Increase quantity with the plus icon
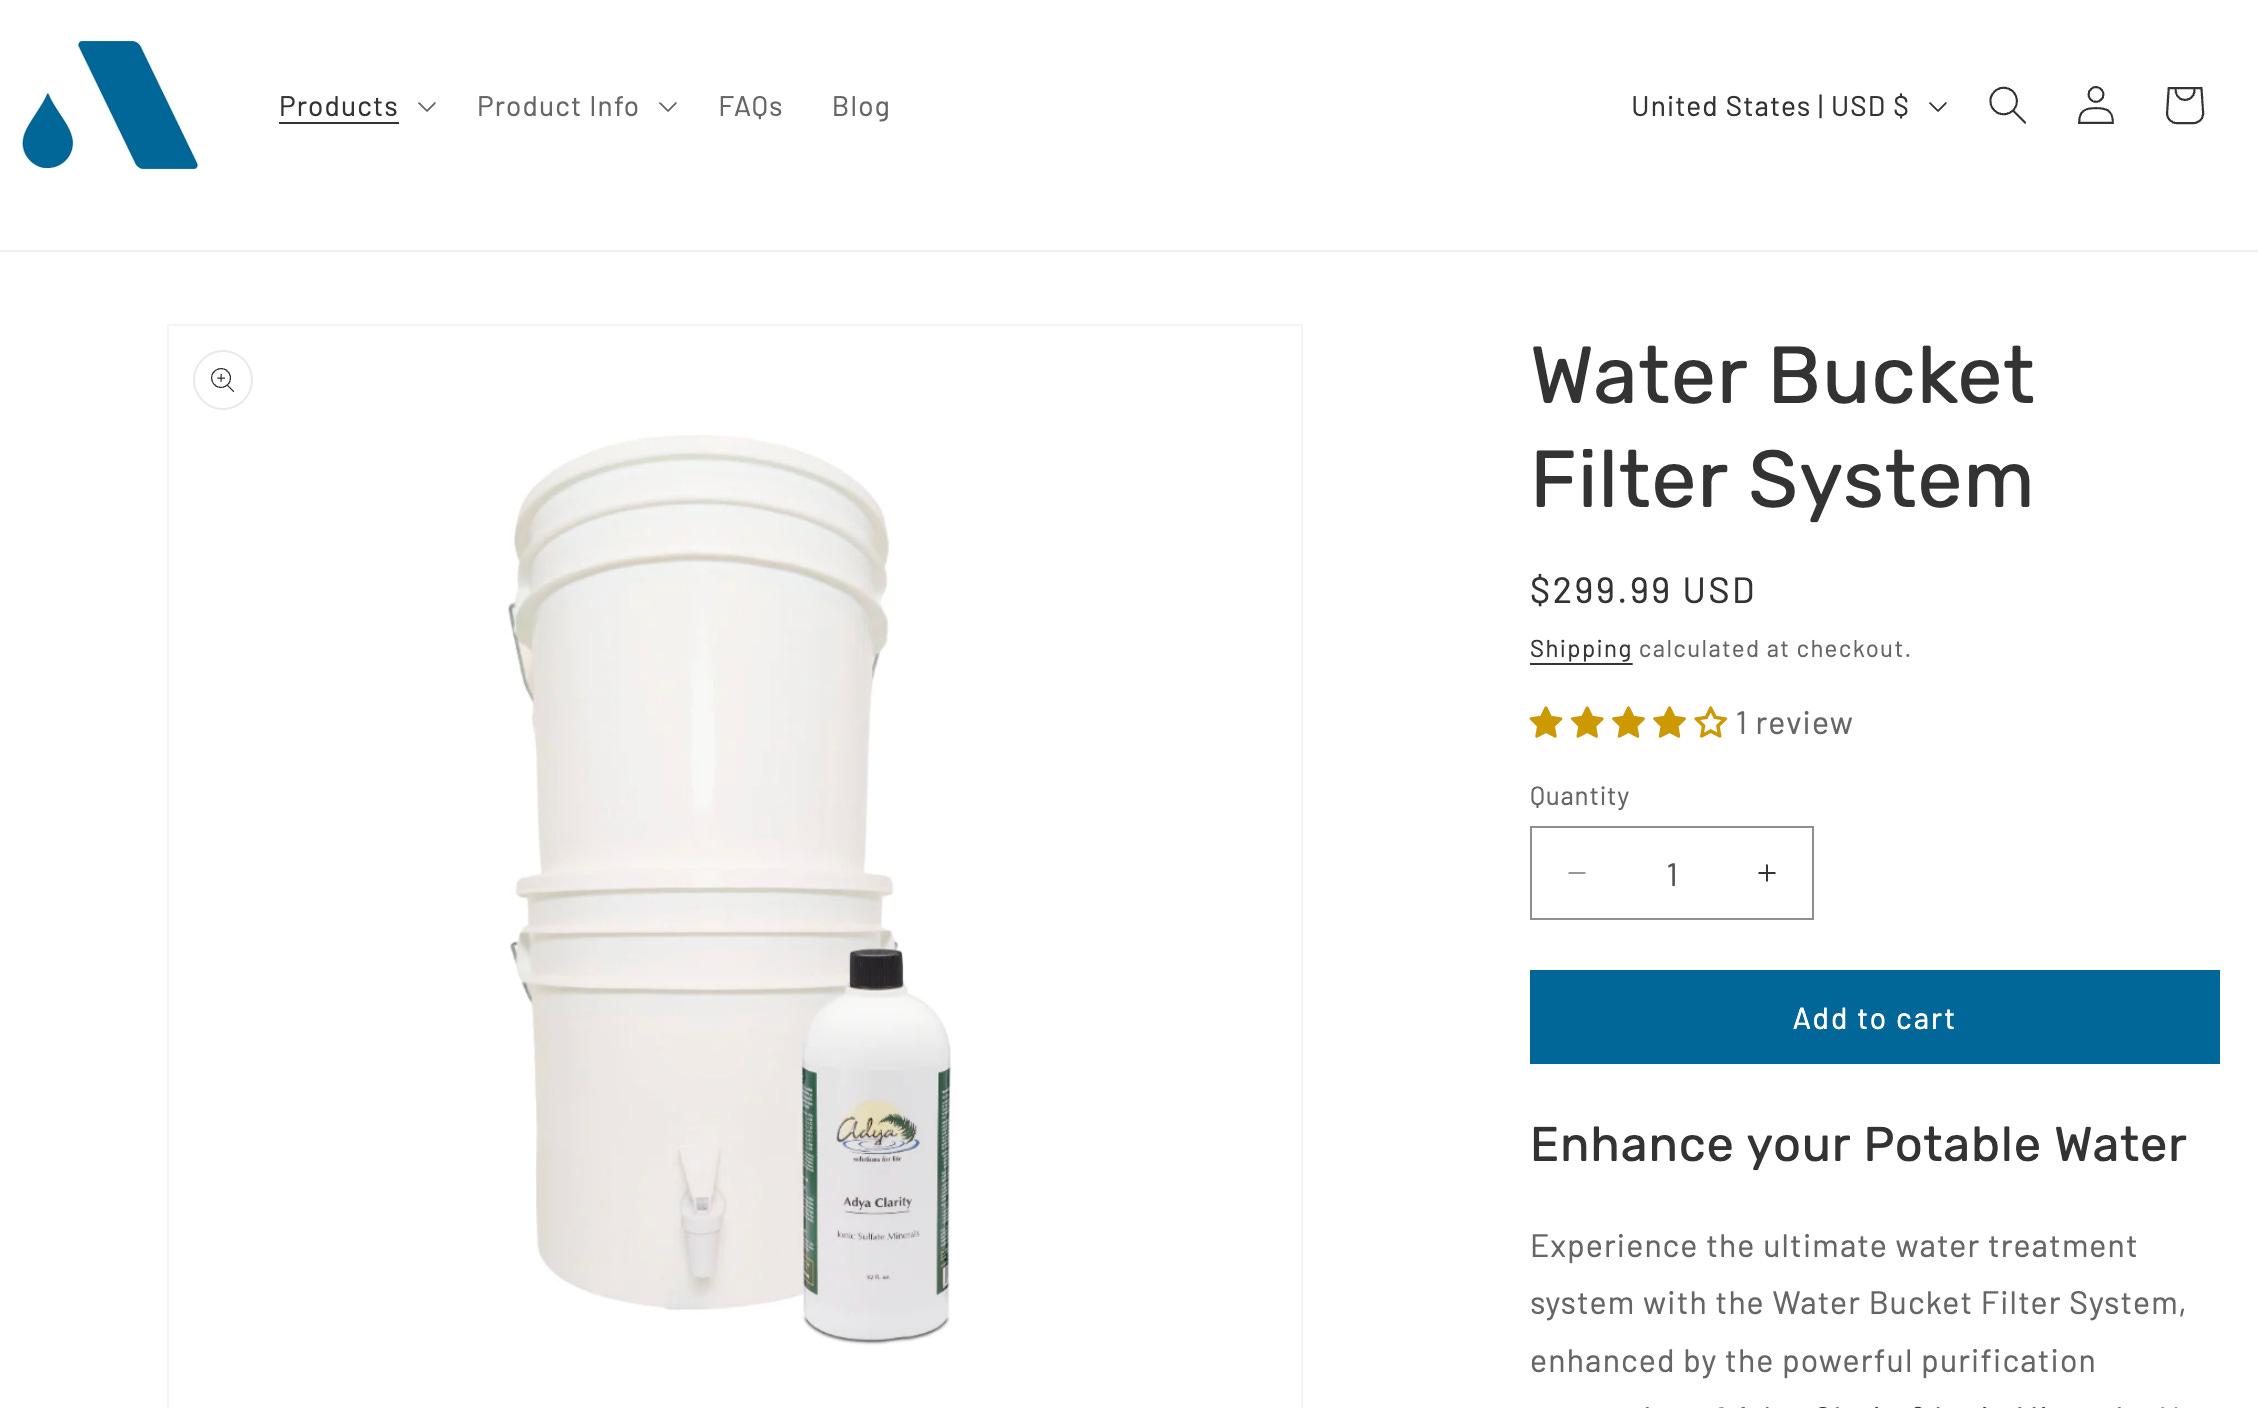The image size is (2258, 1408). click(x=1767, y=873)
